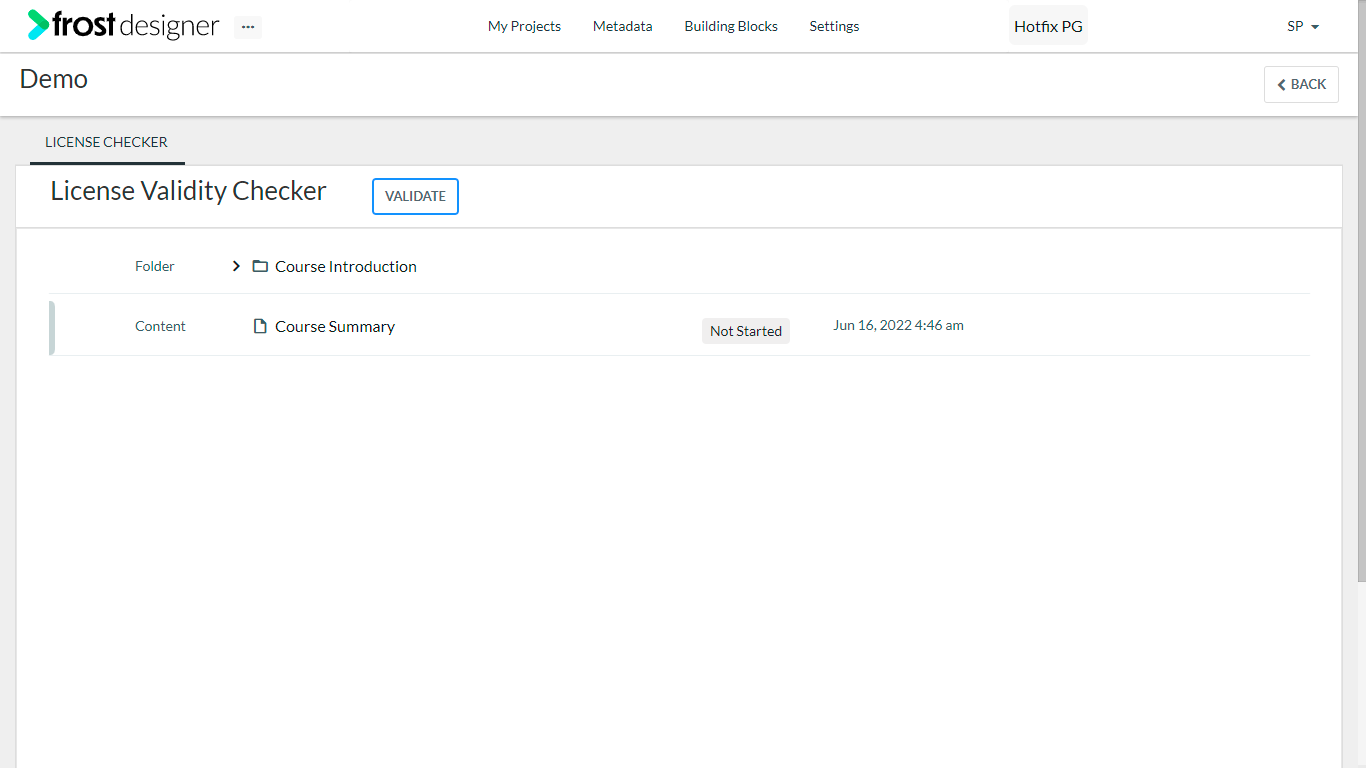The image size is (1366, 768).
Task: Click the Jun 16, 2022 4:46 am timestamp
Action: point(898,325)
